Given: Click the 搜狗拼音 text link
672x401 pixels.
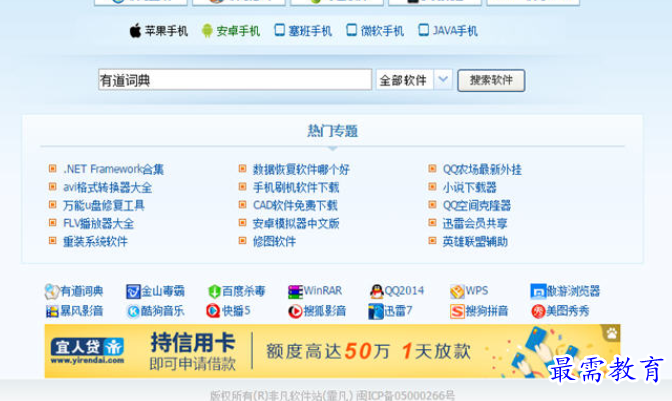Looking at the screenshot, I should tap(486, 311).
